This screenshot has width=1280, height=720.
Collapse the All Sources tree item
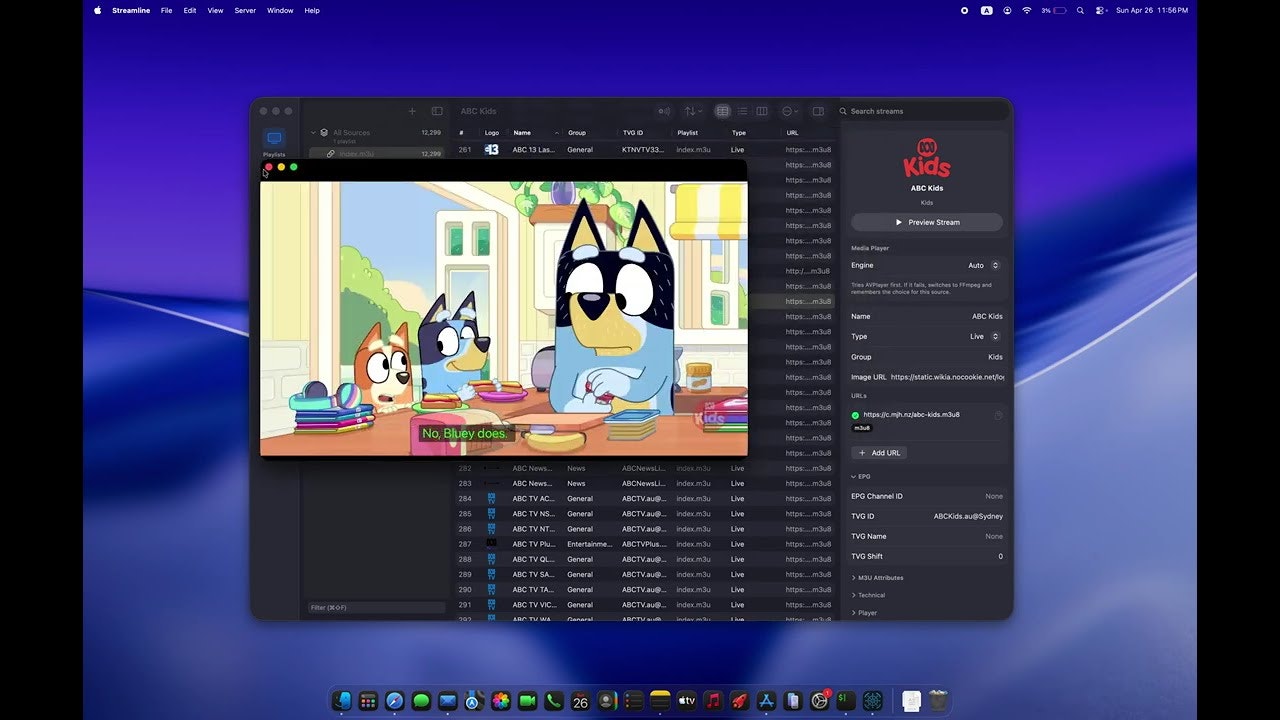point(313,132)
